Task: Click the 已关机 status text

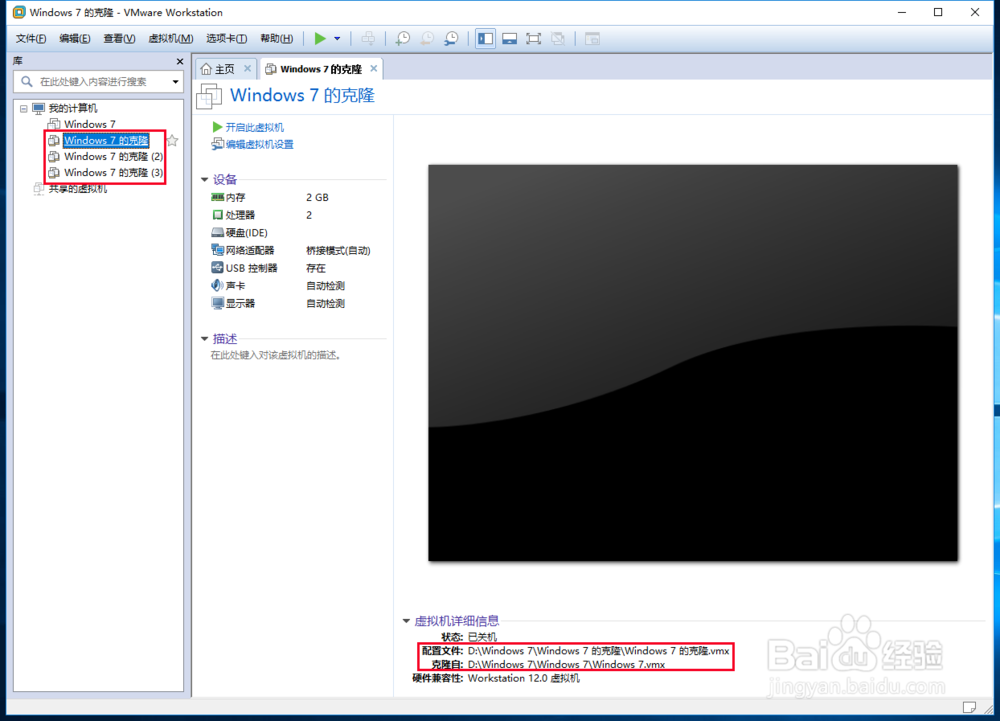Action: click(x=482, y=637)
